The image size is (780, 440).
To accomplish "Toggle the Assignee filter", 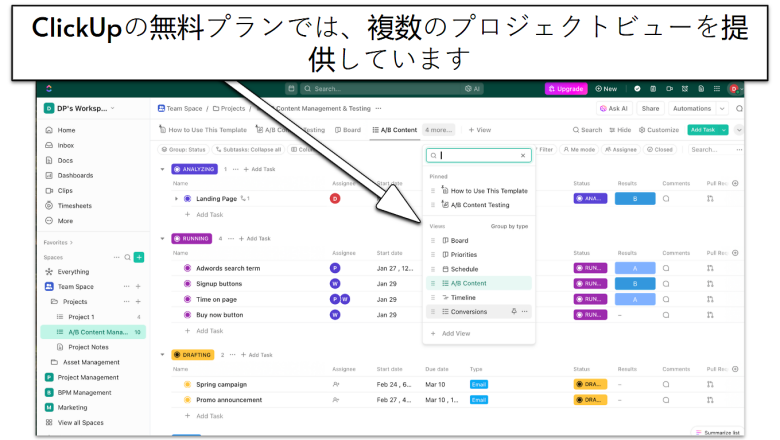I will (x=621, y=149).
